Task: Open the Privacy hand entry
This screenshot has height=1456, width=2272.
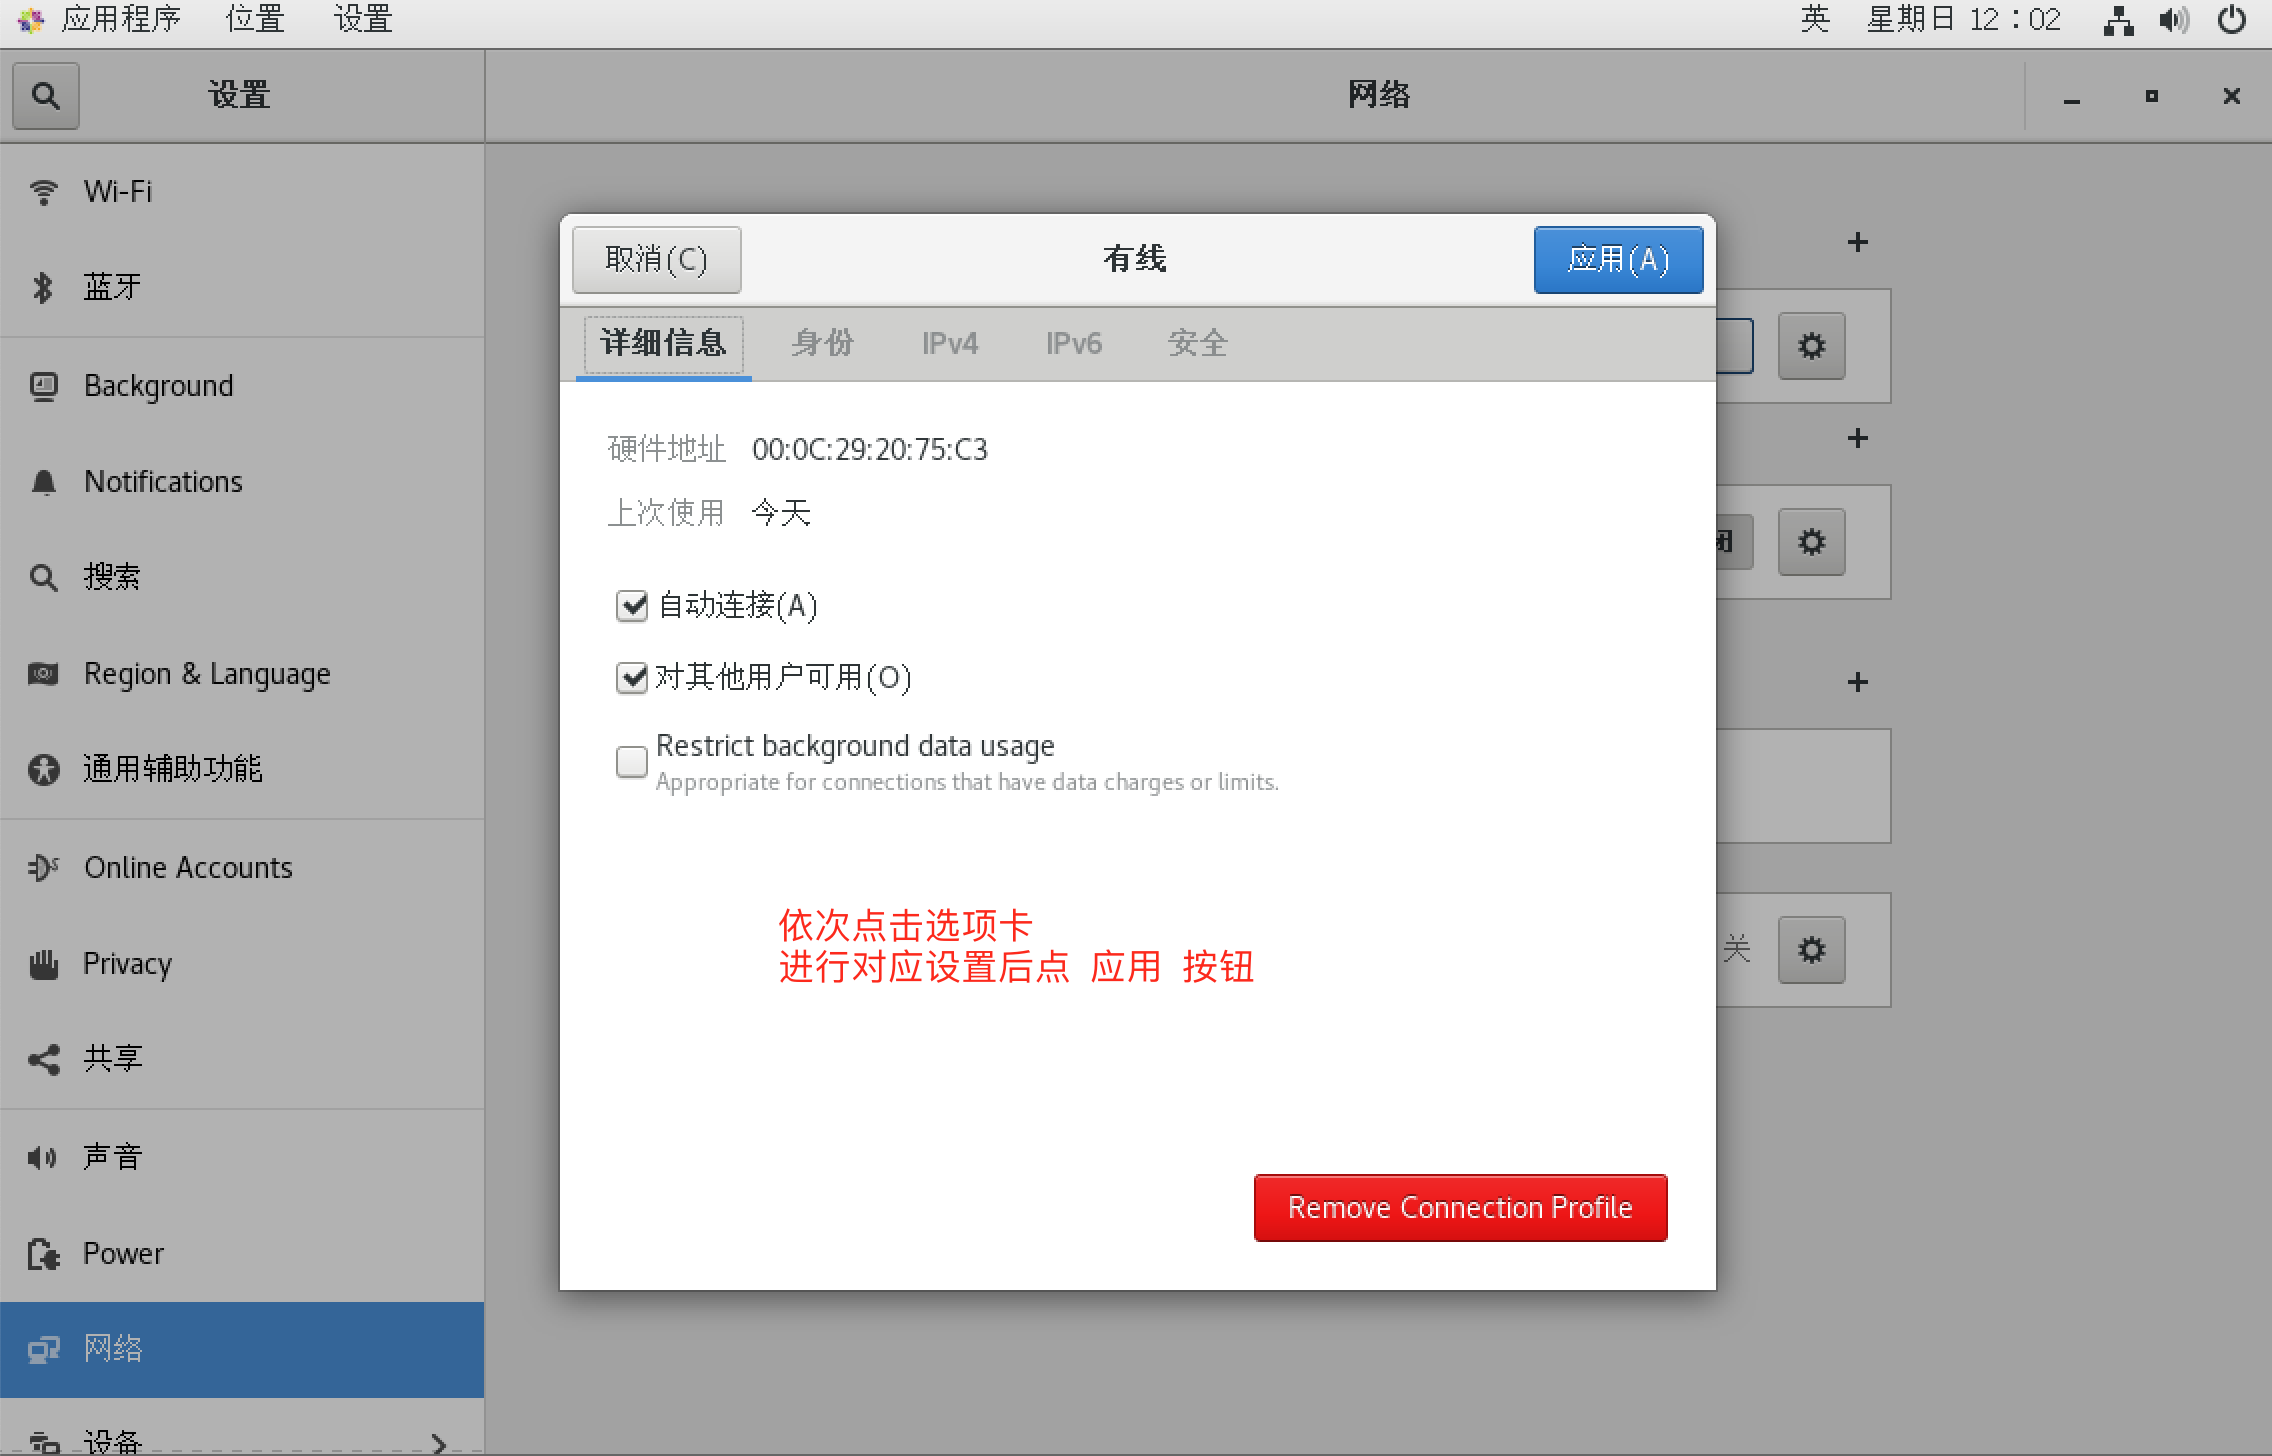Action: coord(127,963)
